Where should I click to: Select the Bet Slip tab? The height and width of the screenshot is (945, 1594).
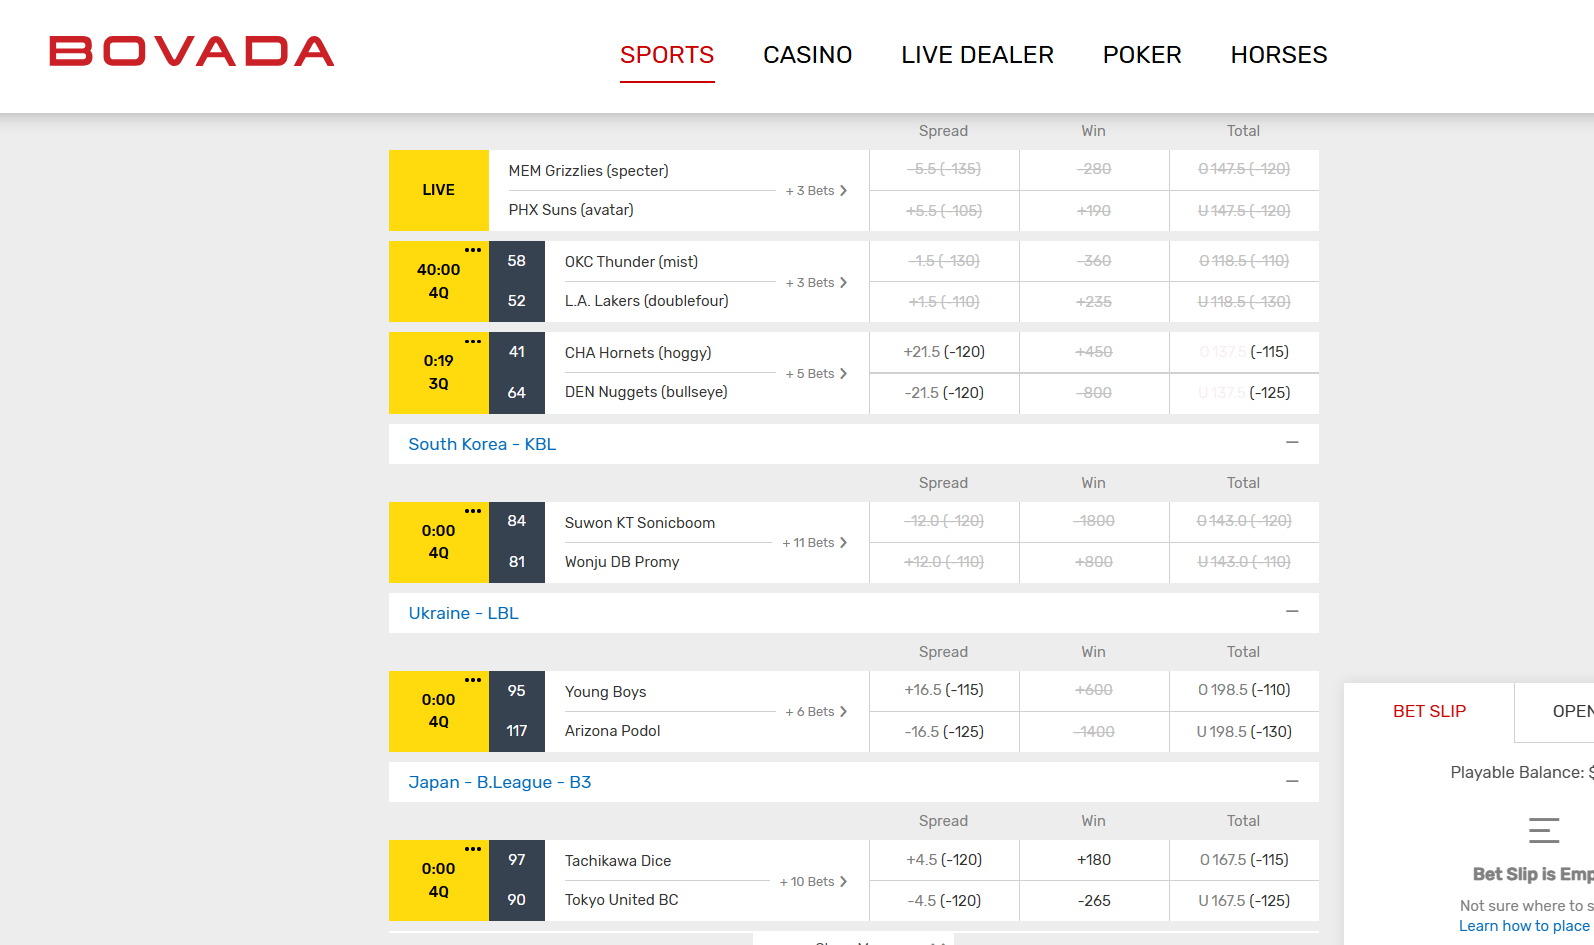[1429, 711]
